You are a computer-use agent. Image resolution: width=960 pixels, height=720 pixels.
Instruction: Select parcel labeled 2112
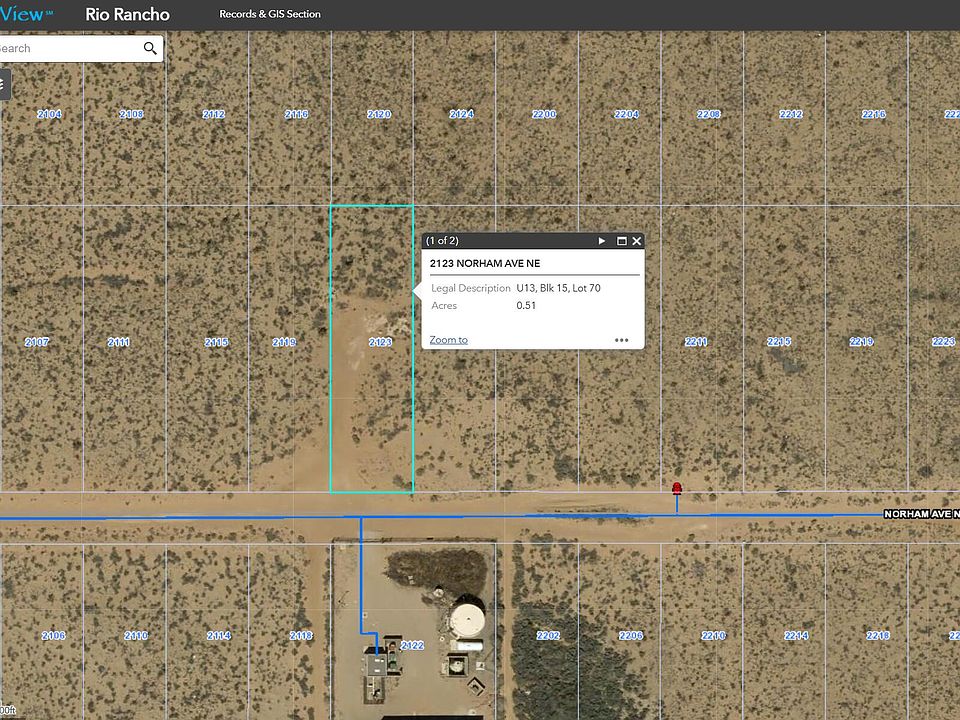[214, 114]
